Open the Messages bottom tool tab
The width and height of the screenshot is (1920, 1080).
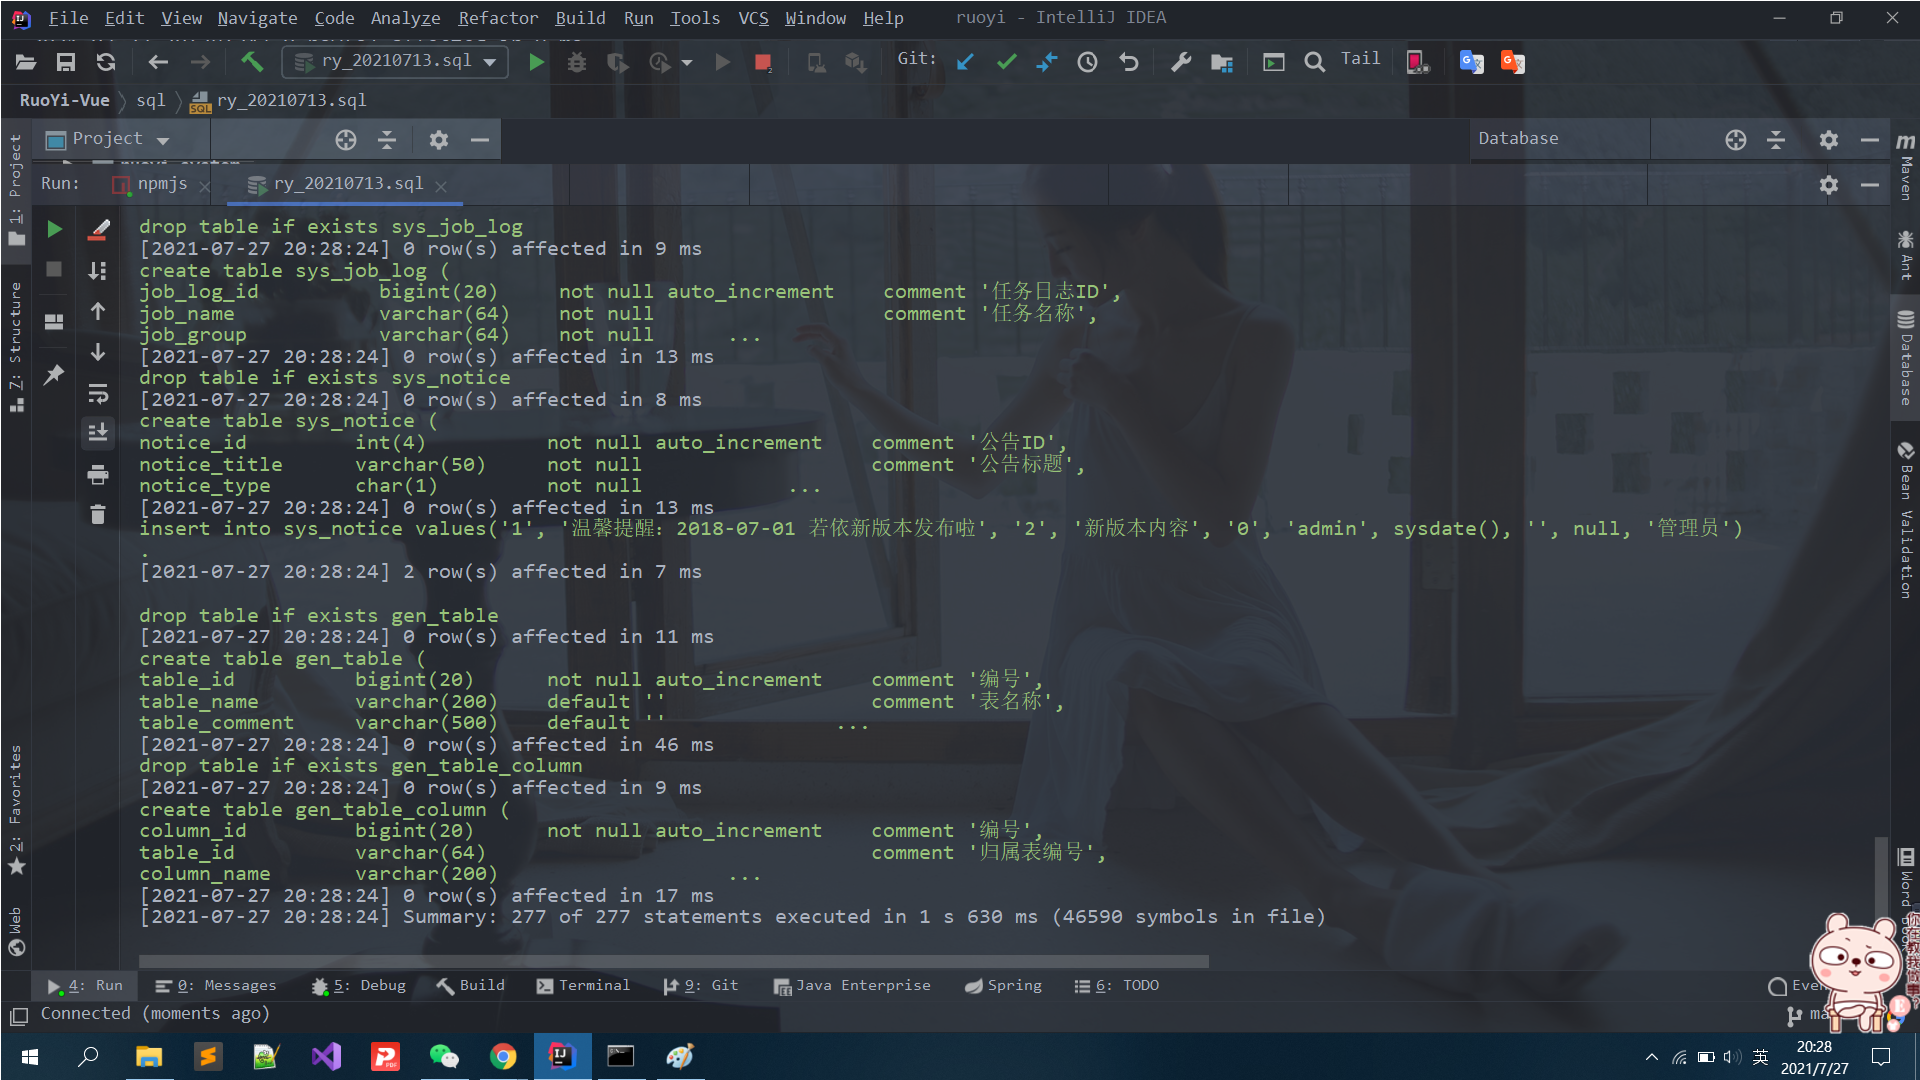click(216, 986)
